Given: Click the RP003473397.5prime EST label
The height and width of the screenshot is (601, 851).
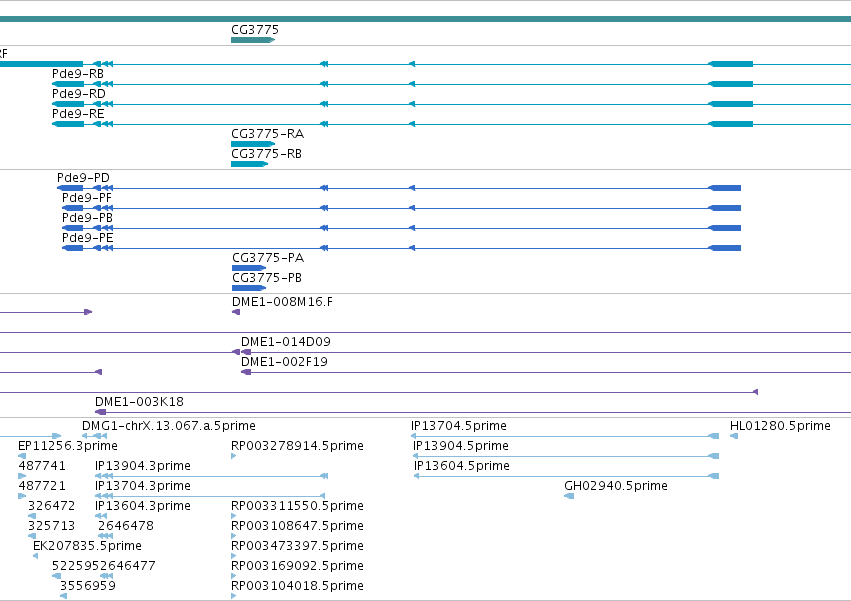Looking at the screenshot, I should coord(297,547).
